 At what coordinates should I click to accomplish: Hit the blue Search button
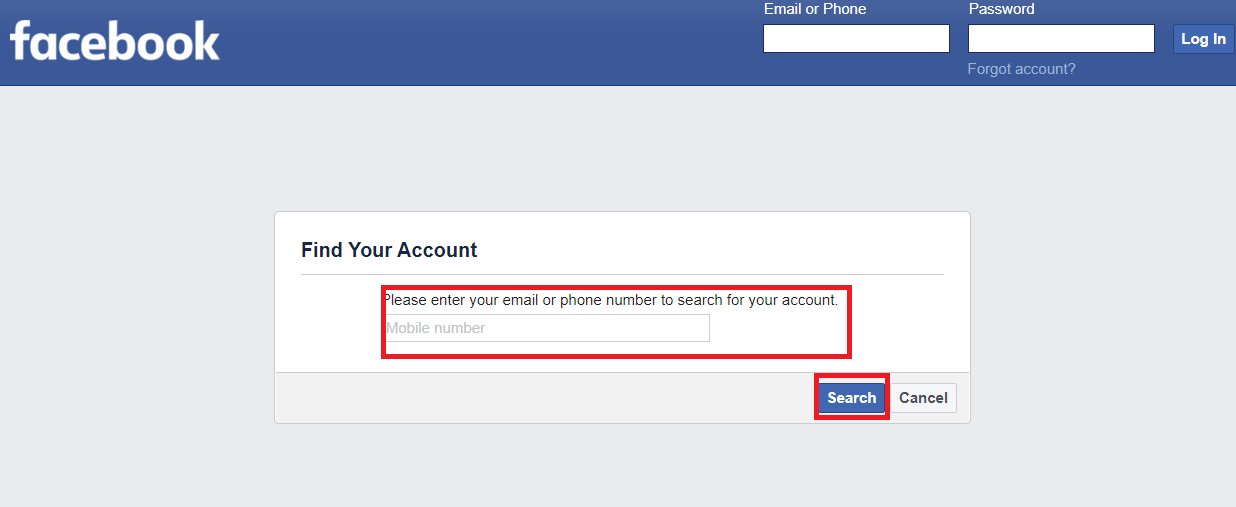(851, 398)
